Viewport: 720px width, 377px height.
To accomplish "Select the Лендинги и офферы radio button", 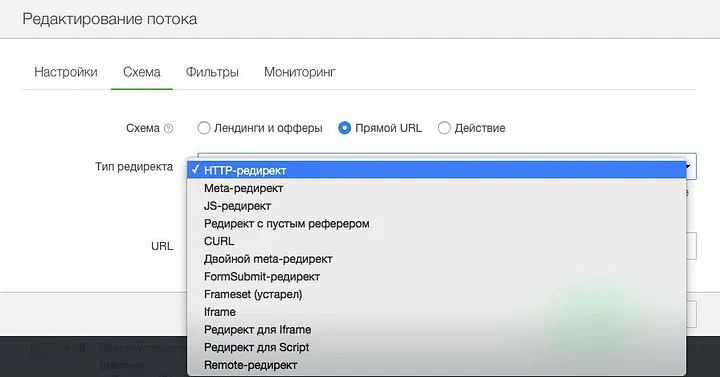I will [x=204, y=128].
